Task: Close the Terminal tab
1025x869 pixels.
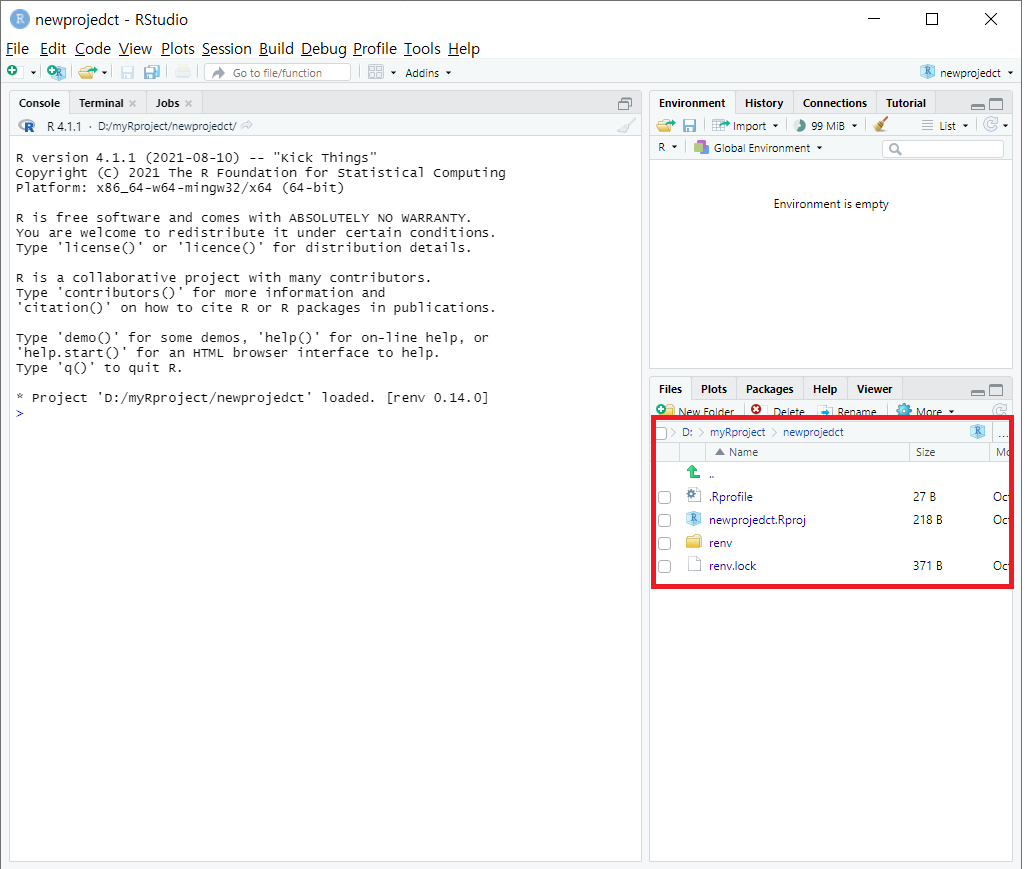Action: pyautogui.click(x=133, y=103)
